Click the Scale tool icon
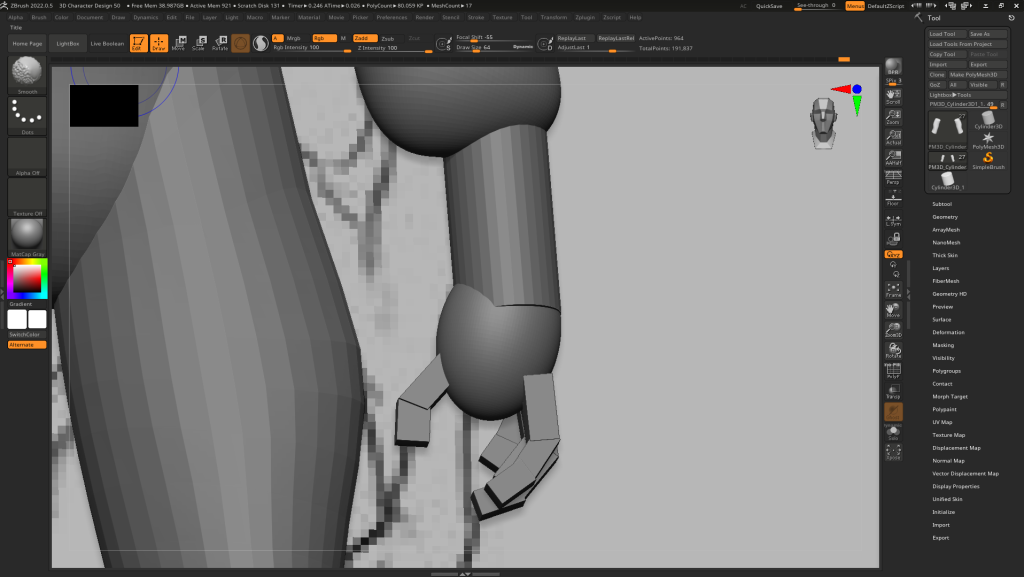Screen dimensions: 1024x577 [198, 43]
